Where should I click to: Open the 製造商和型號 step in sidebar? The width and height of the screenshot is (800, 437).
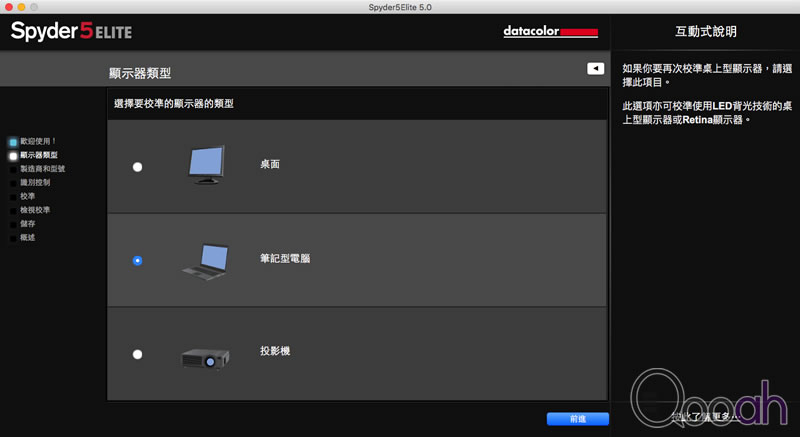(x=42, y=169)
